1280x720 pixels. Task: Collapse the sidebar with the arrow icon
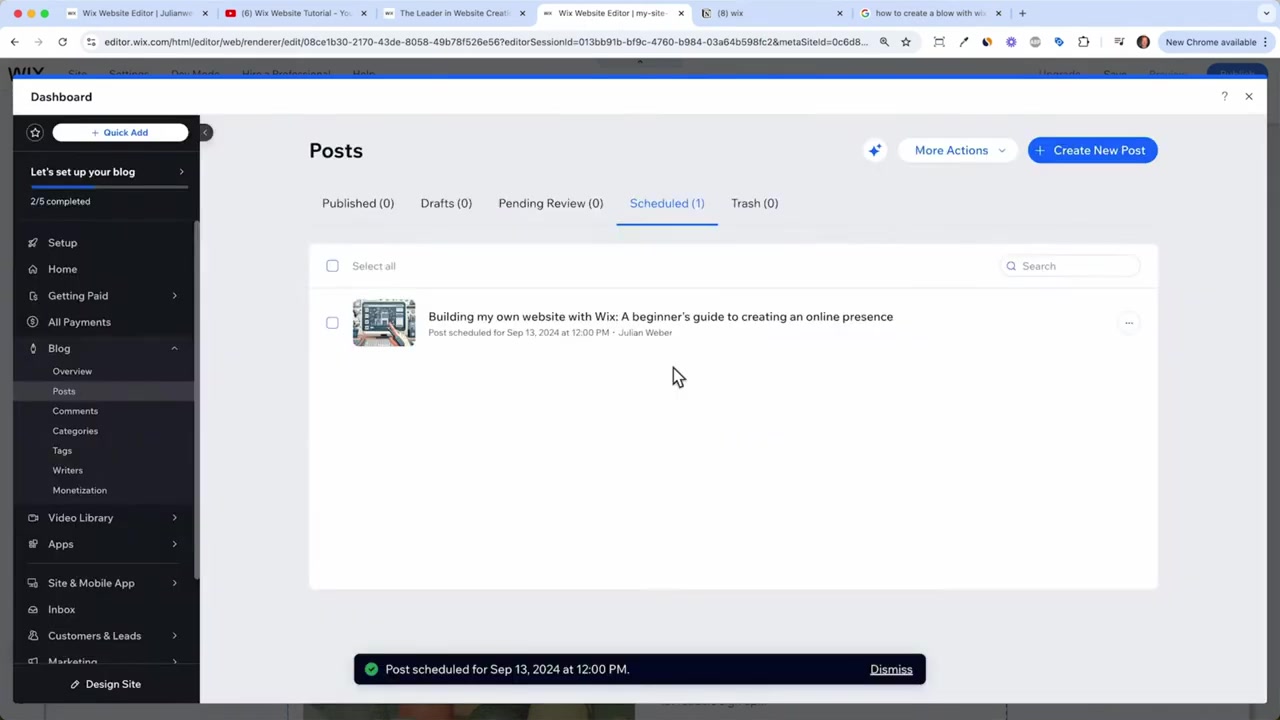pos(205,132)
